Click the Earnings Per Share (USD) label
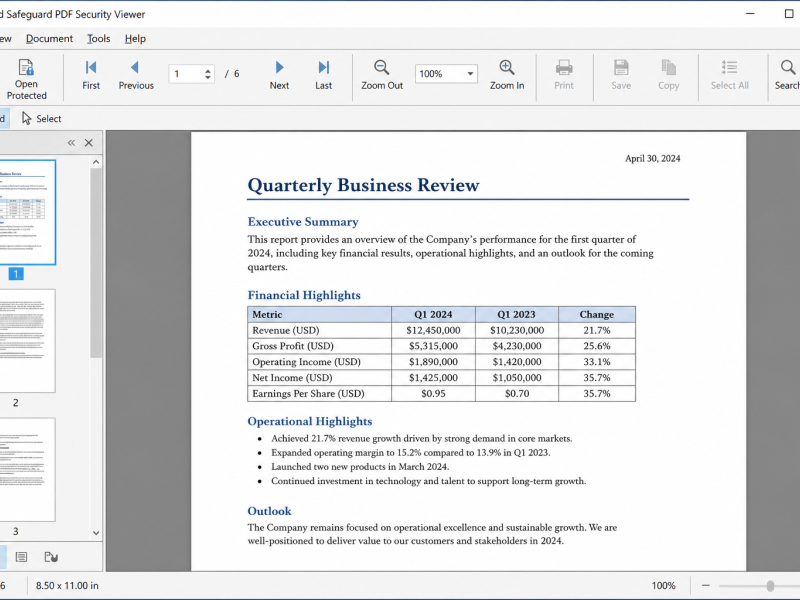 [308, 394]
